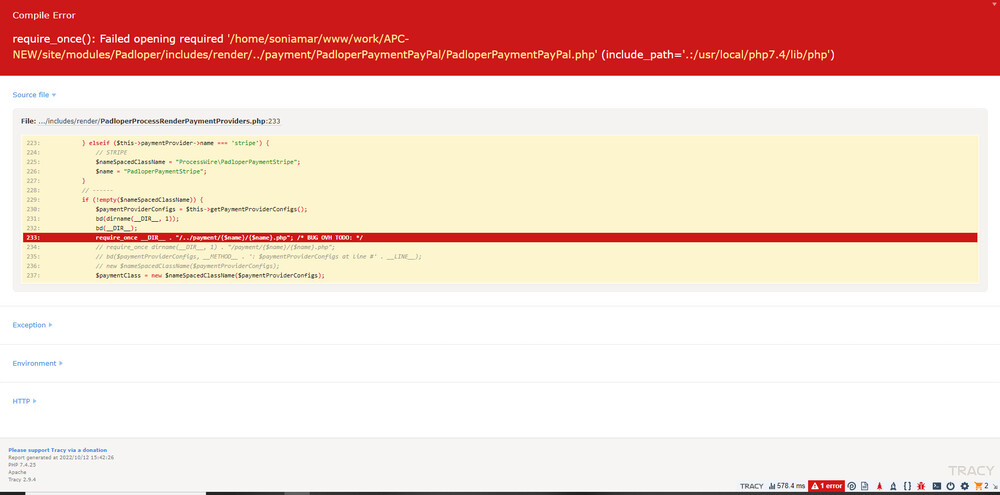Viewport: 1000px width, 495px height.
Task: Open PadloperProcessRenderPaymentProviders.php file link
Action: tap(183, 120)
